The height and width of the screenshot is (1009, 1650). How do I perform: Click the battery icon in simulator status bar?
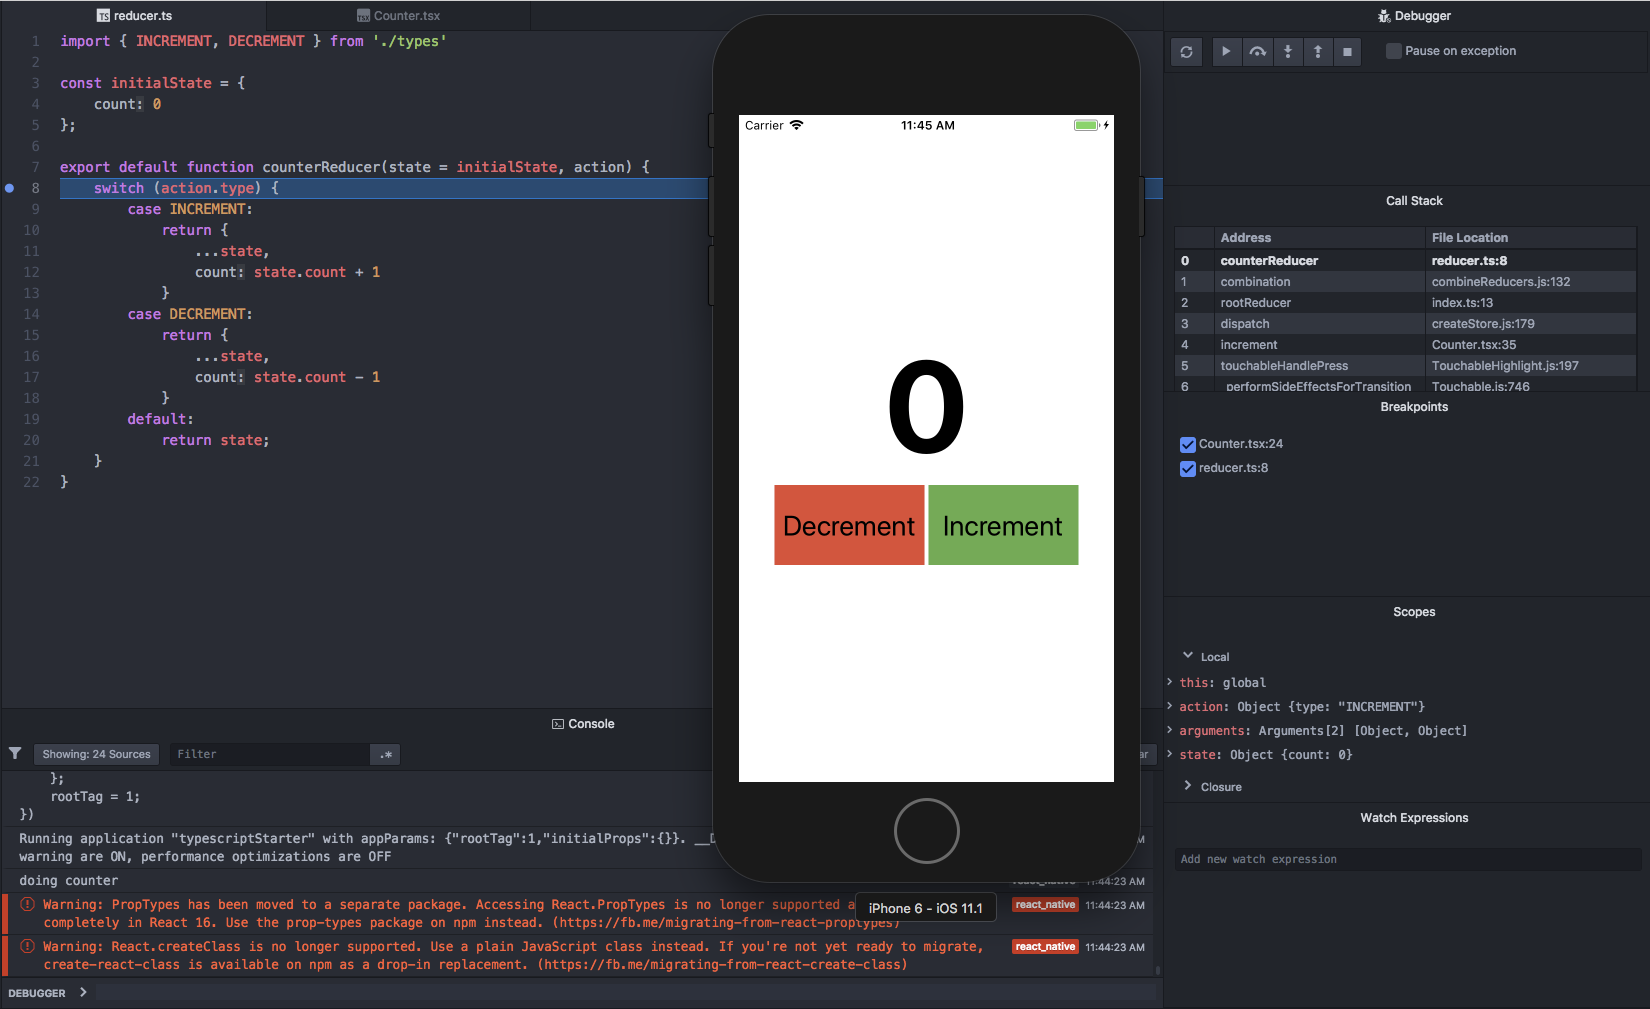(x=1087, y=125)
